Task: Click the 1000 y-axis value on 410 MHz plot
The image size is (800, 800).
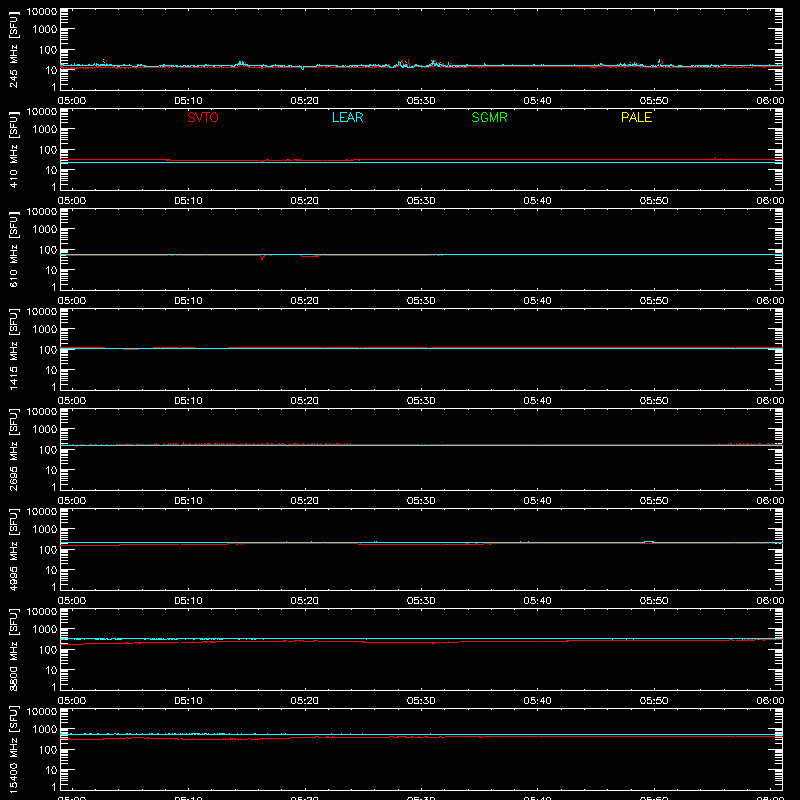Action: 45,130
